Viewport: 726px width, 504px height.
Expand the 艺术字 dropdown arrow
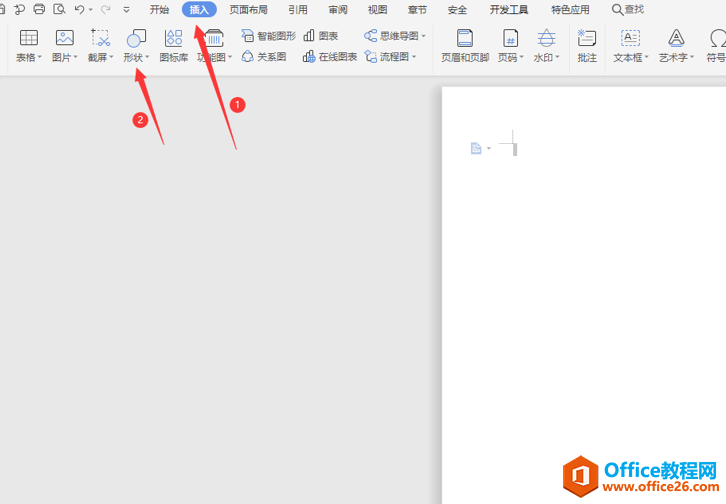[692, 57]
